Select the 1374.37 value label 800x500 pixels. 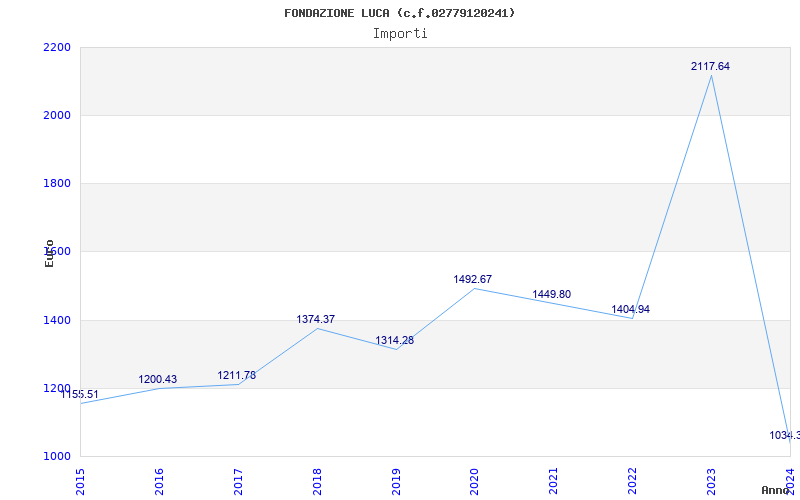click(315, 319)
